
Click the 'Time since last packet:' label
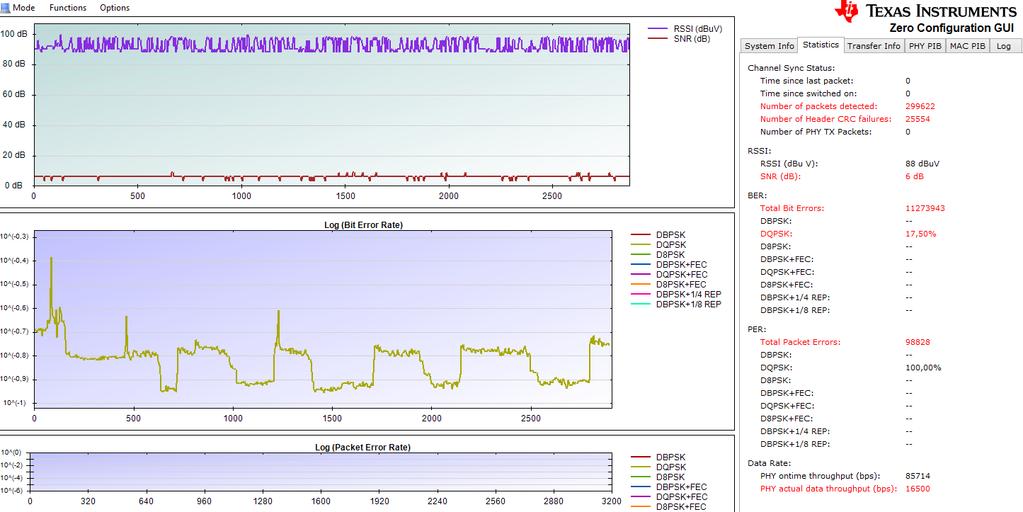[806, 81]
